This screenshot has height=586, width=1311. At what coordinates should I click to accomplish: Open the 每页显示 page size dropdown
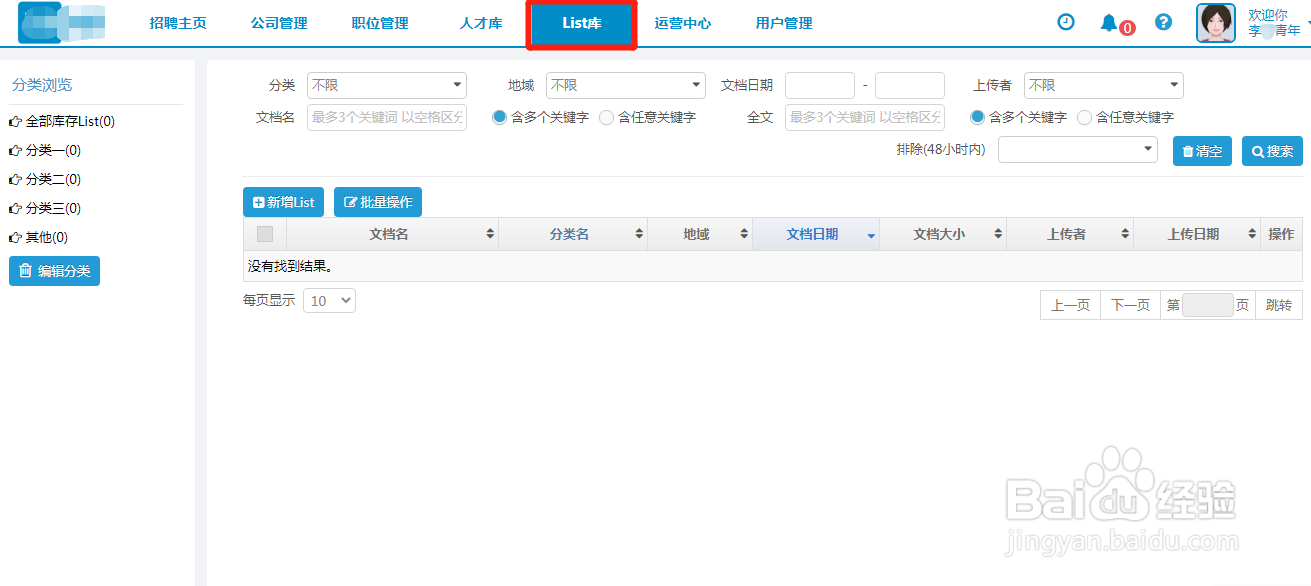329,300
